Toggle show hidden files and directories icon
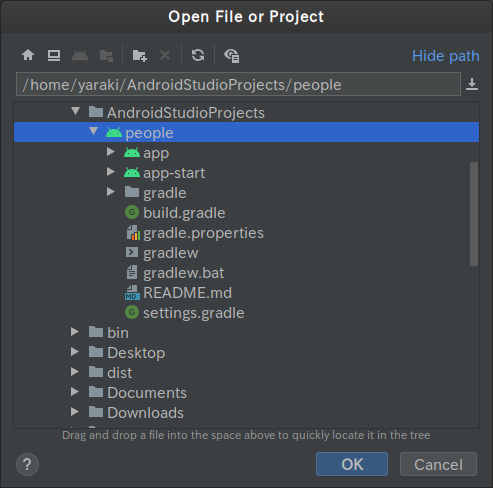 point(232,55)
